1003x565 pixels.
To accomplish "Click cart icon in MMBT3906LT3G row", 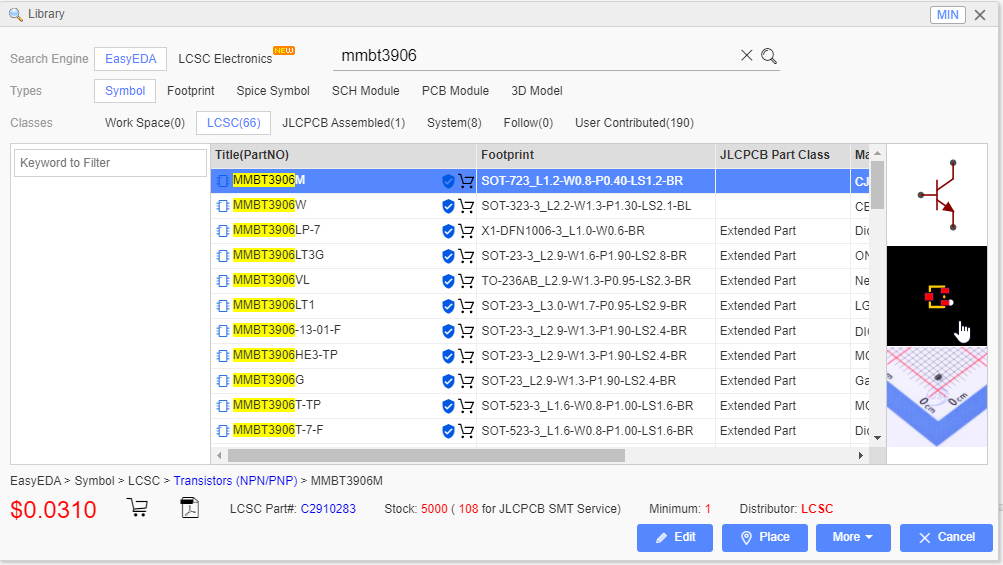I will click(x=466, y=256).
